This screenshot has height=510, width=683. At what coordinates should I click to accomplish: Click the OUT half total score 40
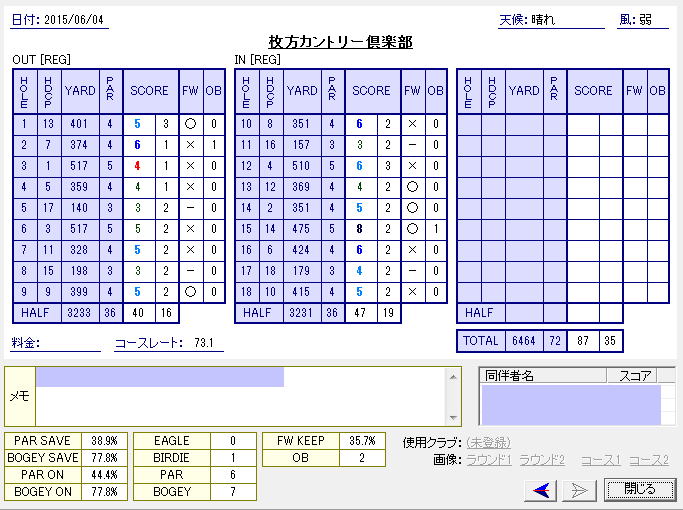pos(139,313)
